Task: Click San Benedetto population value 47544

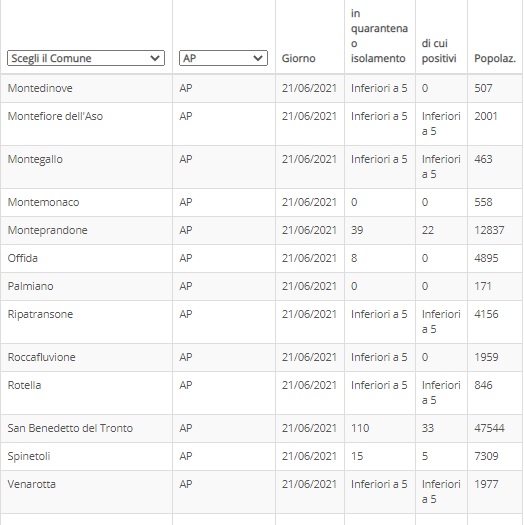Action: (489, 428)
